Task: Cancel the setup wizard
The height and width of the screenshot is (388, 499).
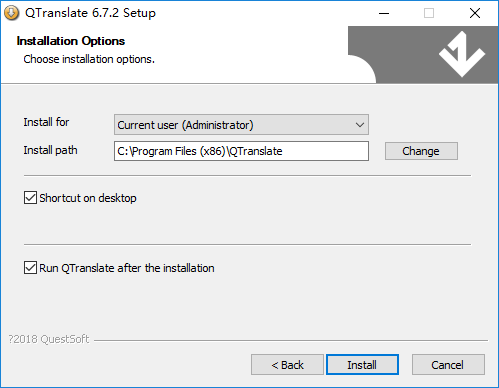Action: (x=448, y=365)
